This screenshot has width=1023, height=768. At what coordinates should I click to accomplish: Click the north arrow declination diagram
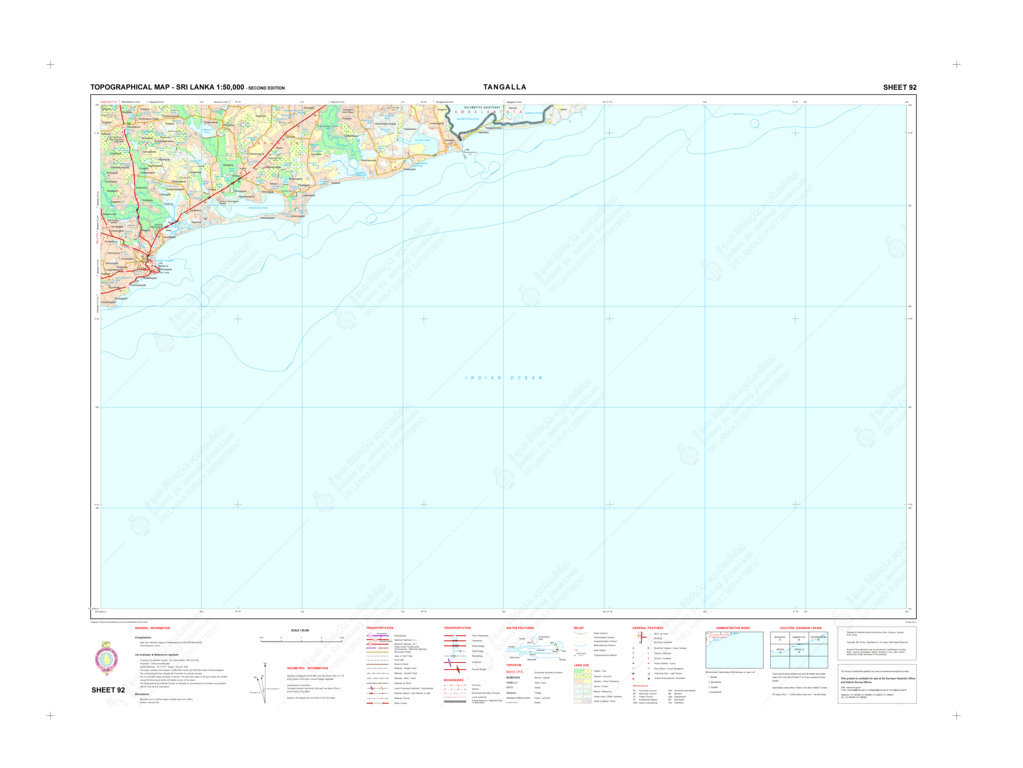[x=264, y=683]
